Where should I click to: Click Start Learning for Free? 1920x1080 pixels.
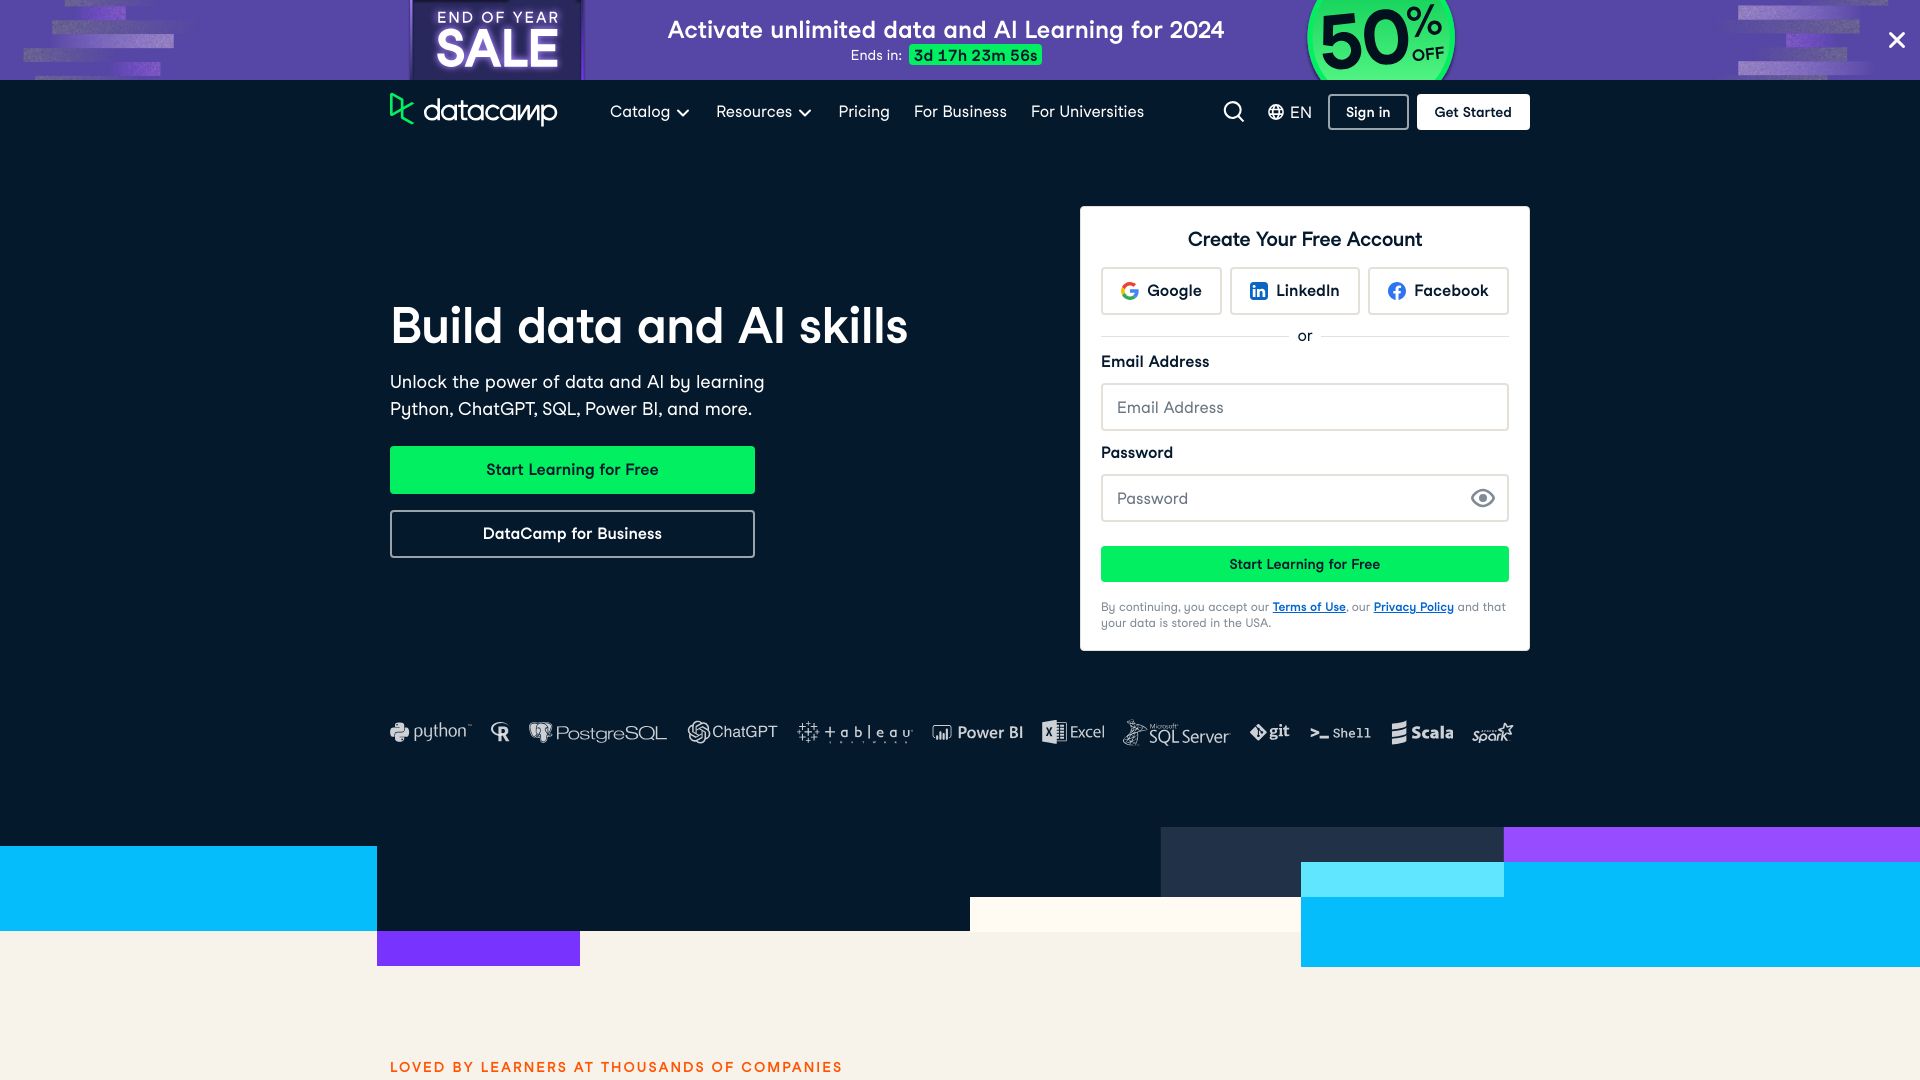(x=572, y=469)
